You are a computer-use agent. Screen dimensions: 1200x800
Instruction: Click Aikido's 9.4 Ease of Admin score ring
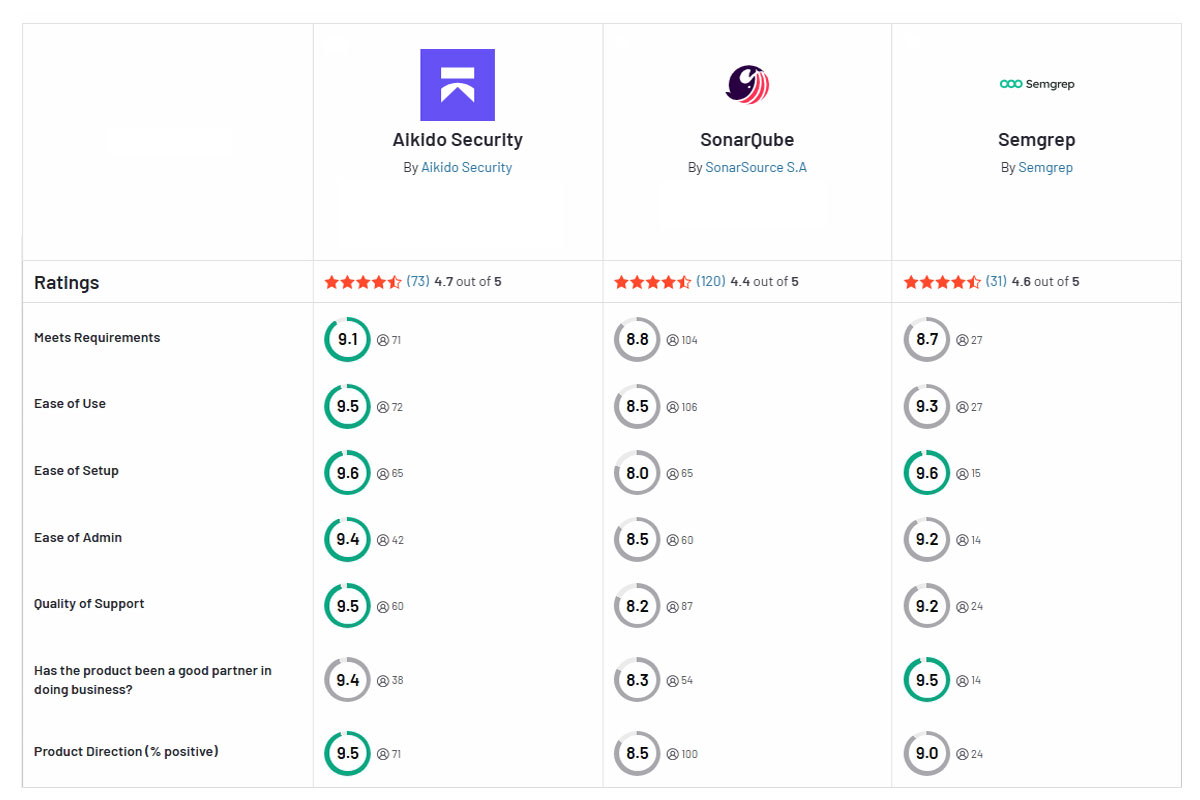pos(347,540)
